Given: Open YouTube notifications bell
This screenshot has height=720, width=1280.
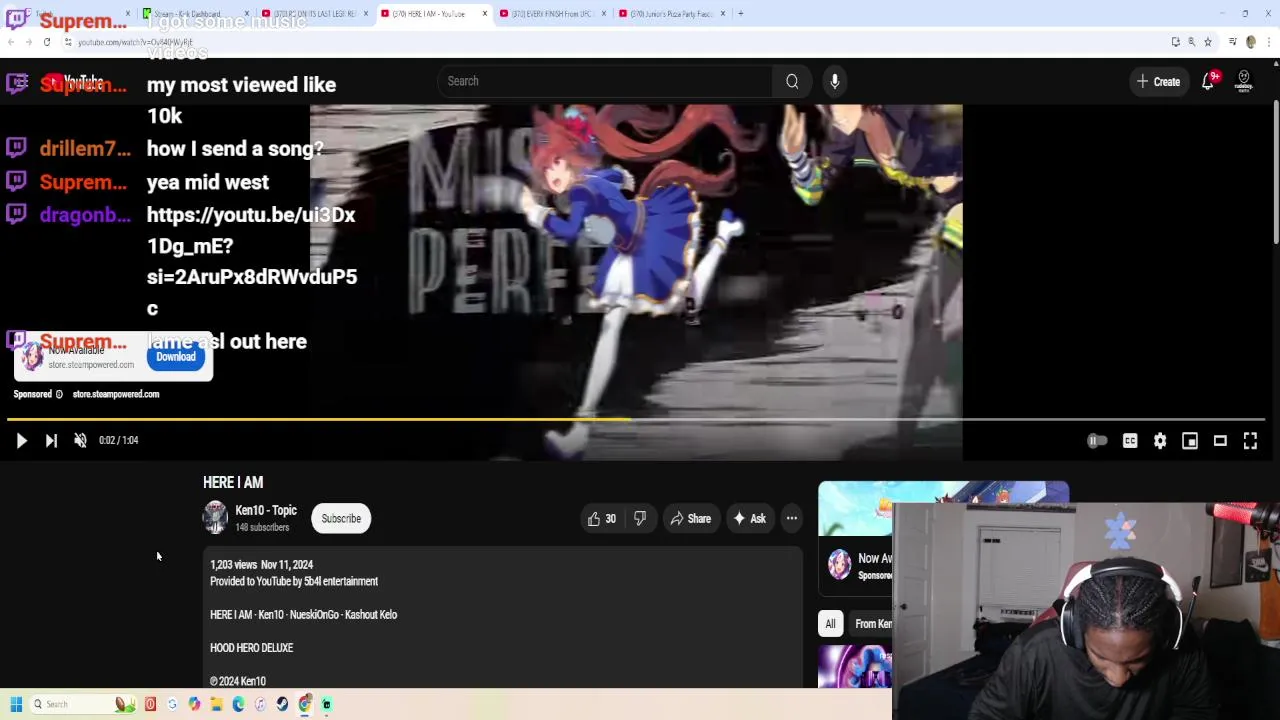Looking at the screenshot, I should [x=1208, y=82].
